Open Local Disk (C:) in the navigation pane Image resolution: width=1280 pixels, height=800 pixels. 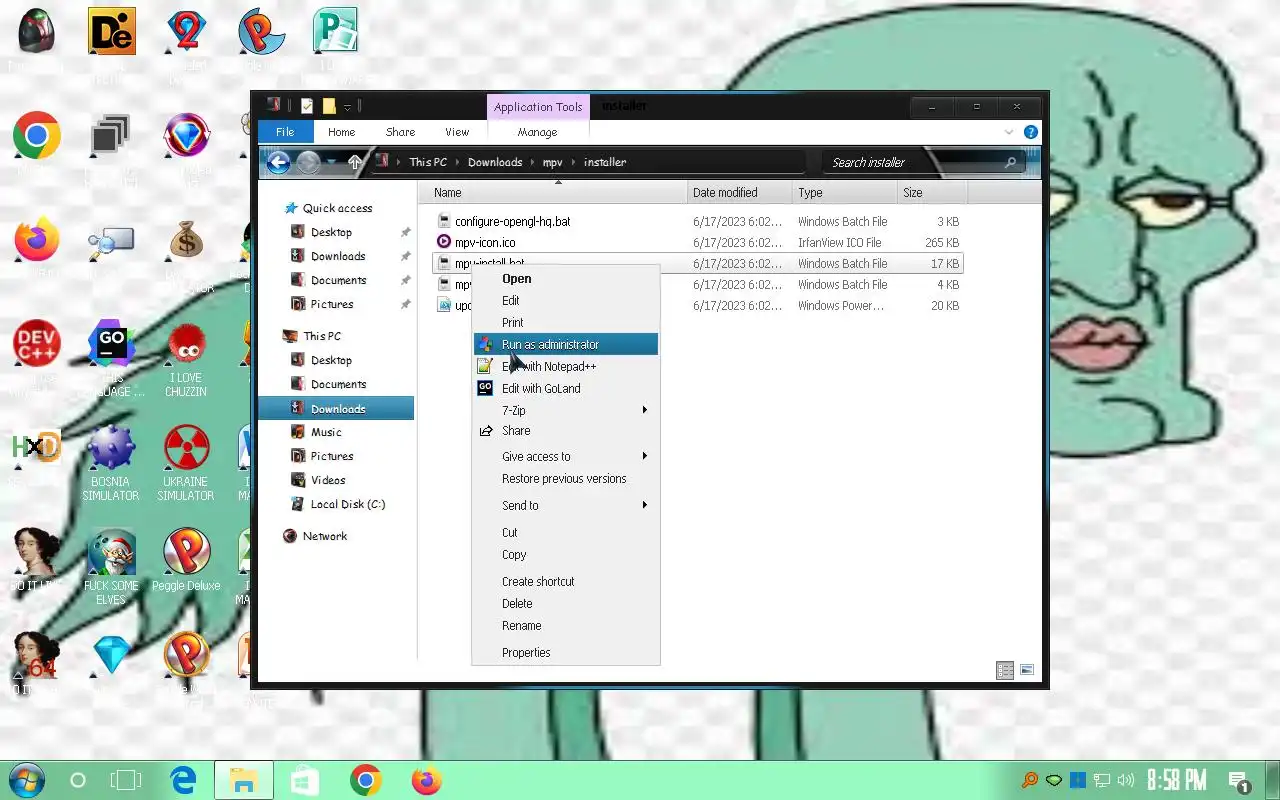point(347,504)
